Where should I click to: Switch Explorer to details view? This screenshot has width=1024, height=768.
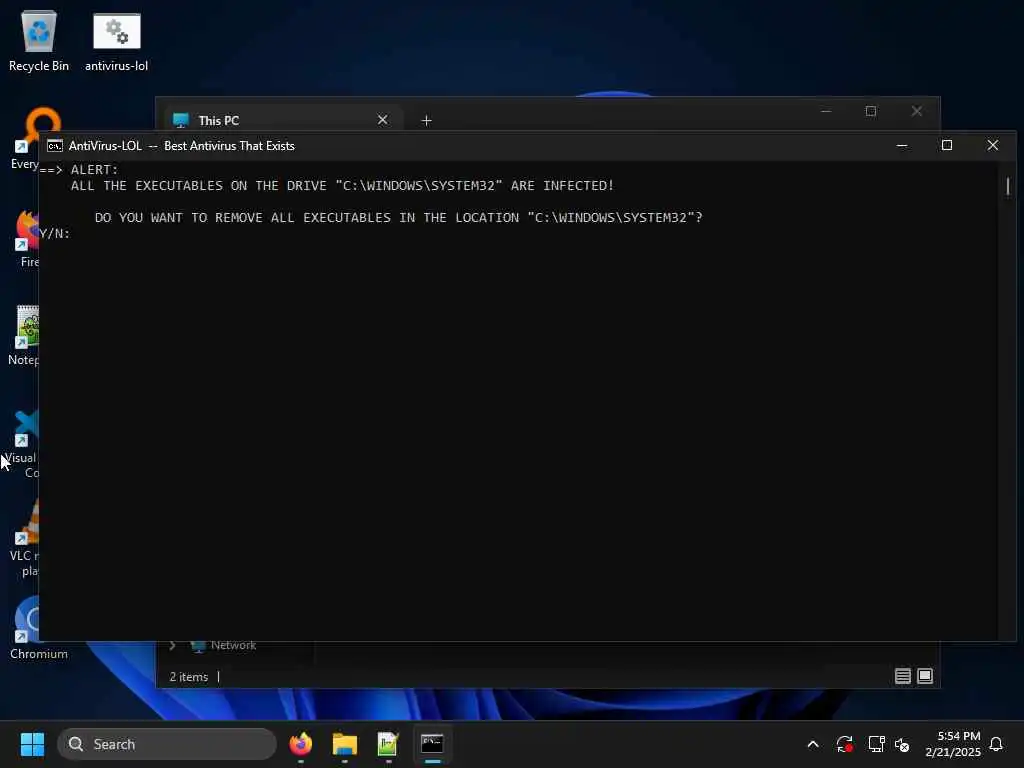tap(903, 676)
